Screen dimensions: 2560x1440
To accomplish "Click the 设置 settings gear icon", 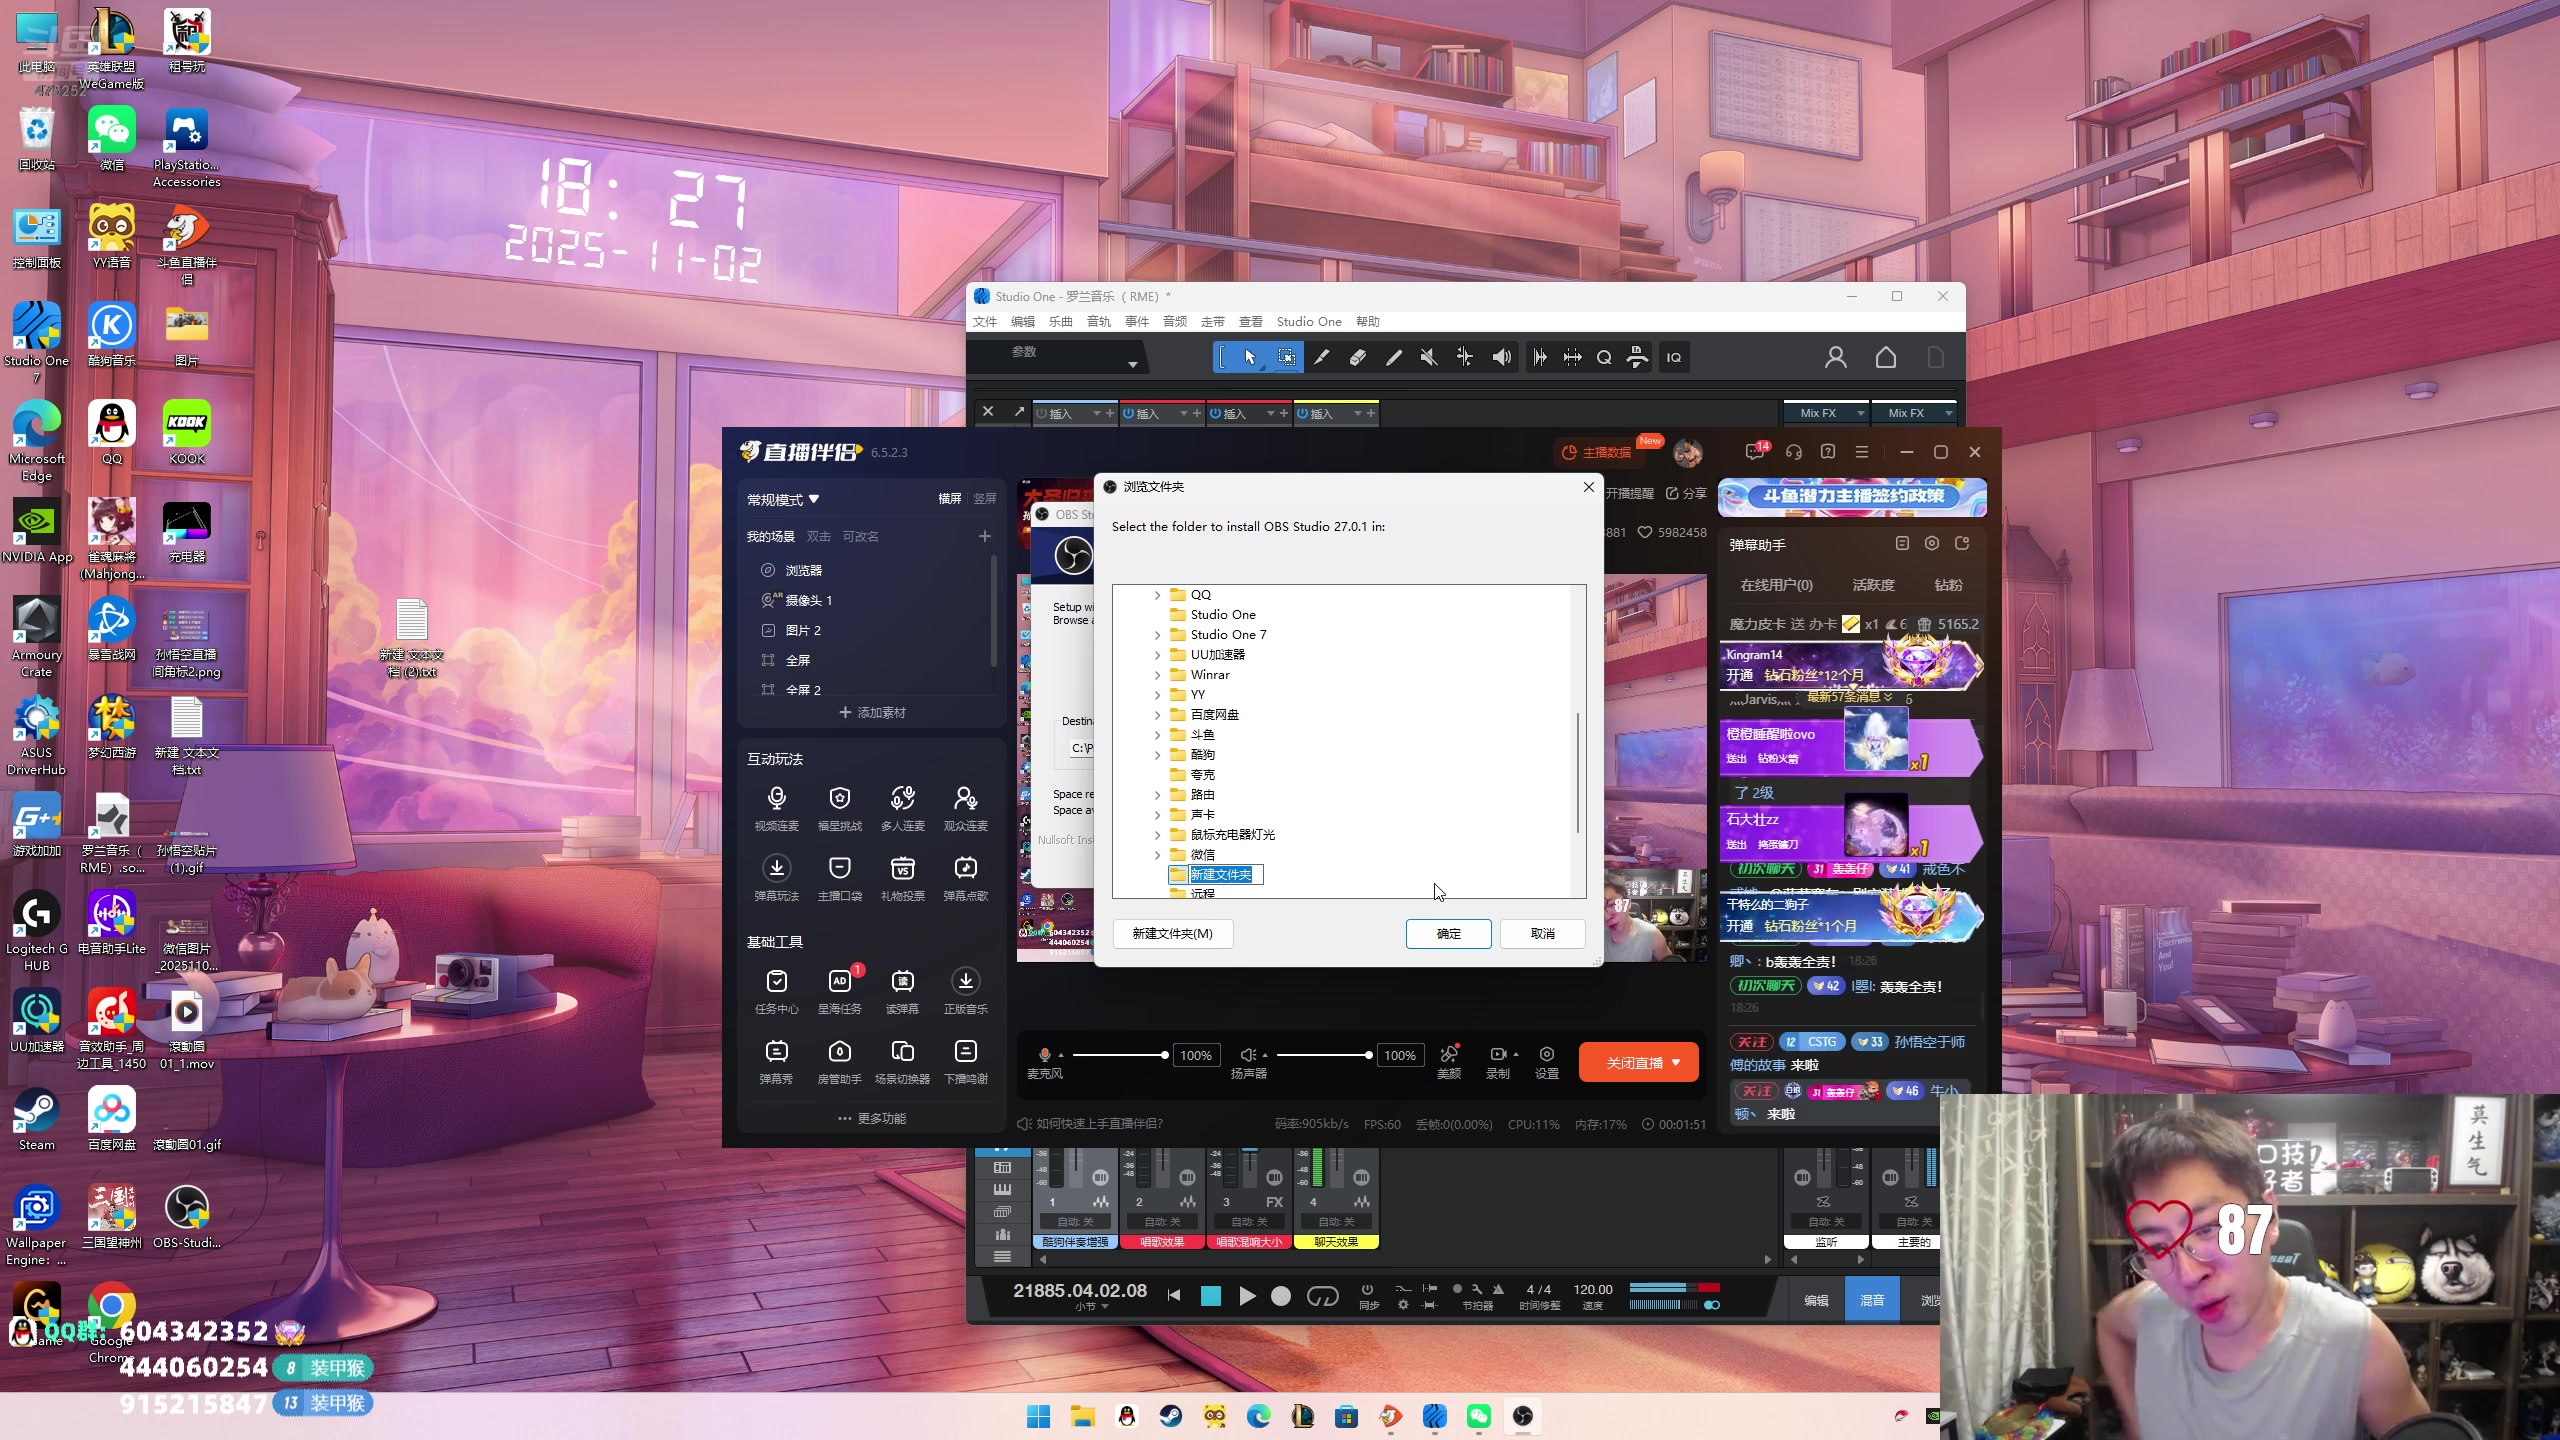I will tap(1546, 1054).
